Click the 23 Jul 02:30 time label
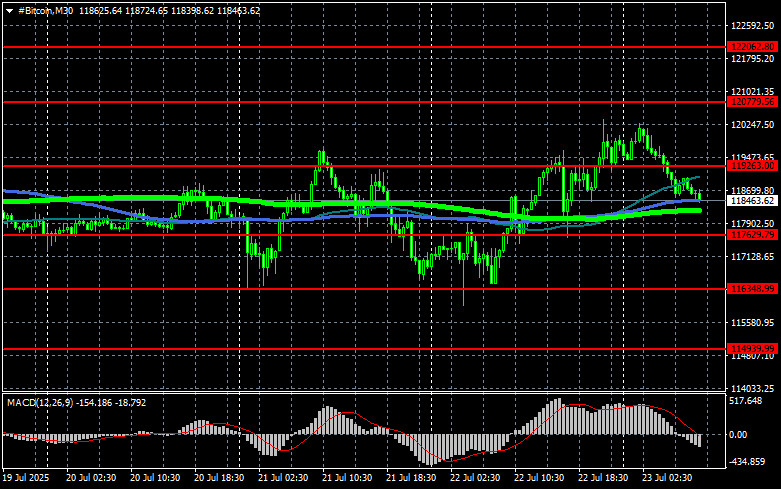Image resolution: width=781 pixels, height=489 pixels. [667, 478]
